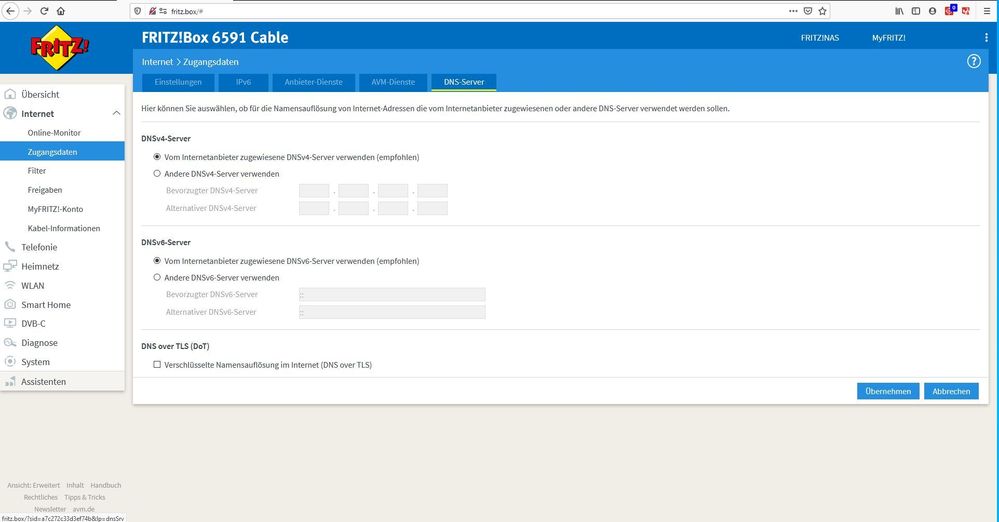Click Ansicht: Erweitert footer link
This screenshot has height=522, width=999.
34,485
